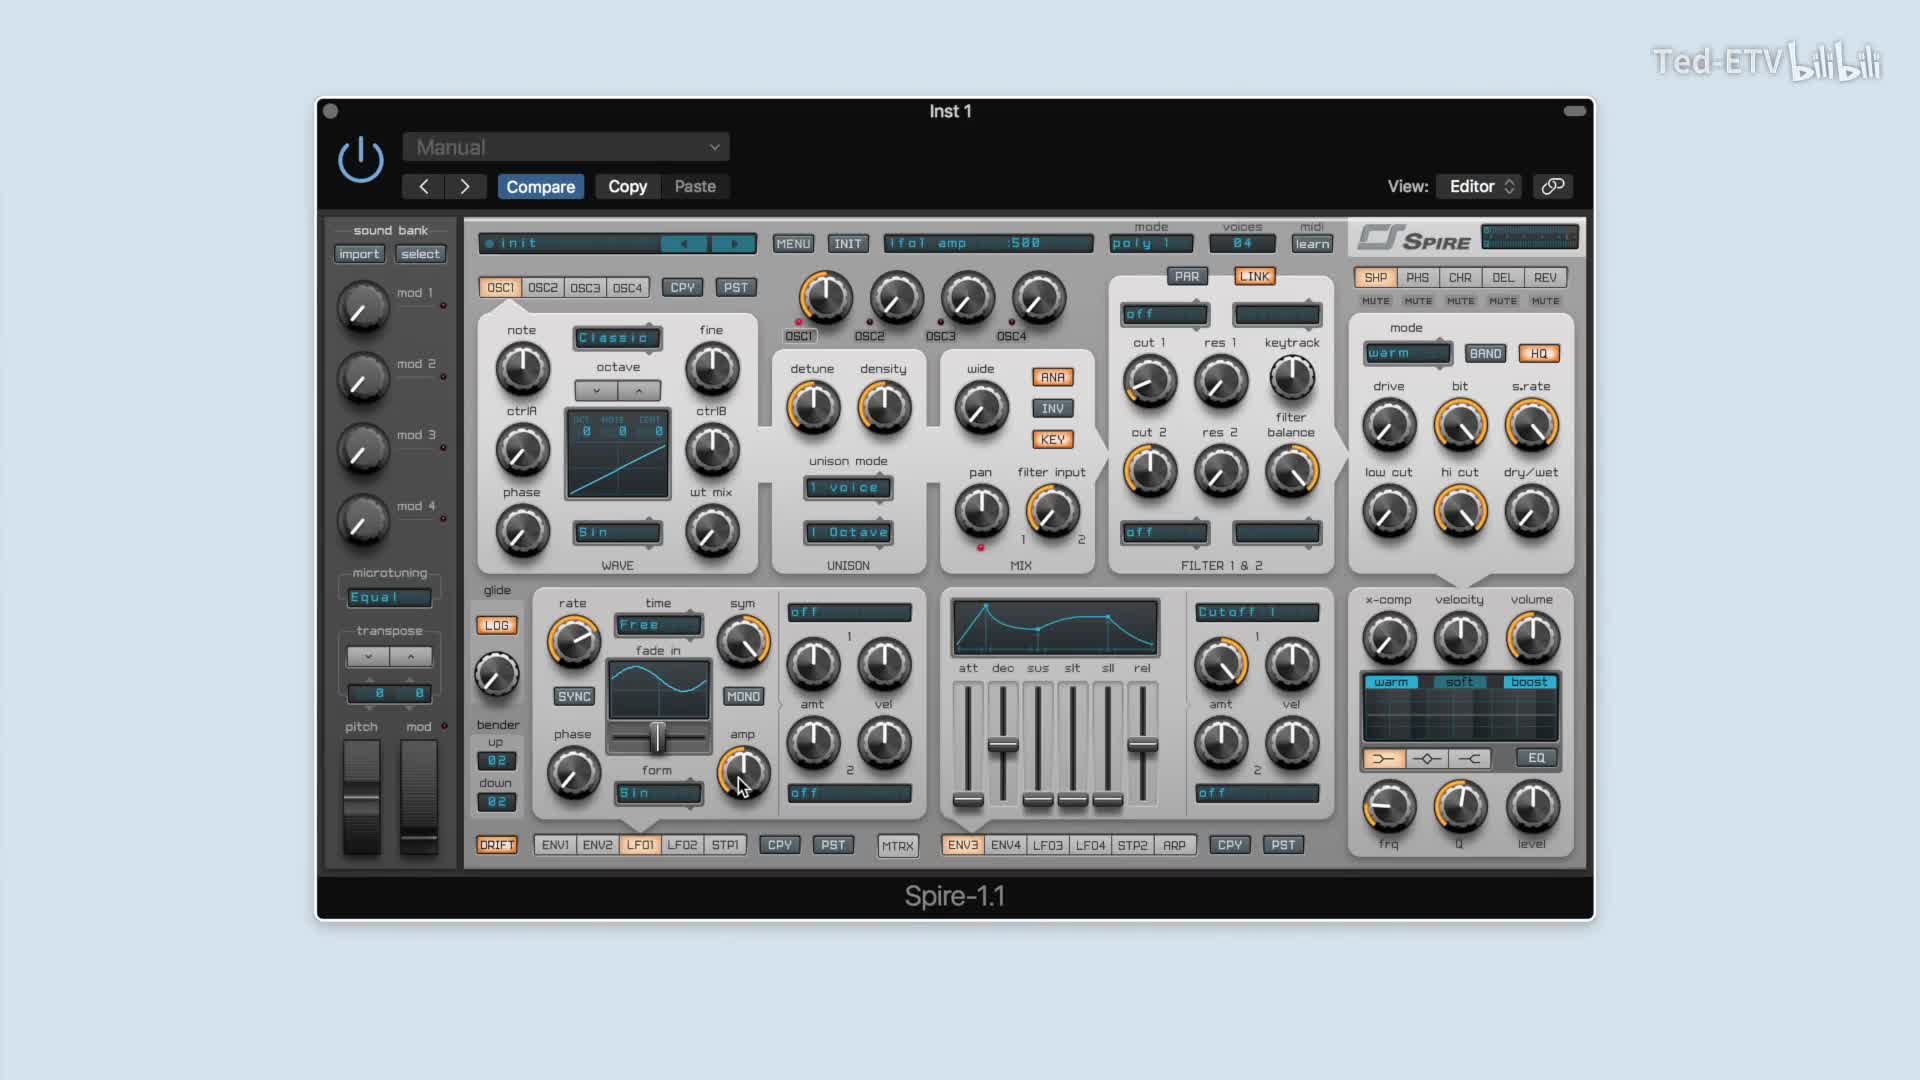Open the Manual preset dropdown
This screenshot has width=1920, height=1080.
[x=566, y=147]
